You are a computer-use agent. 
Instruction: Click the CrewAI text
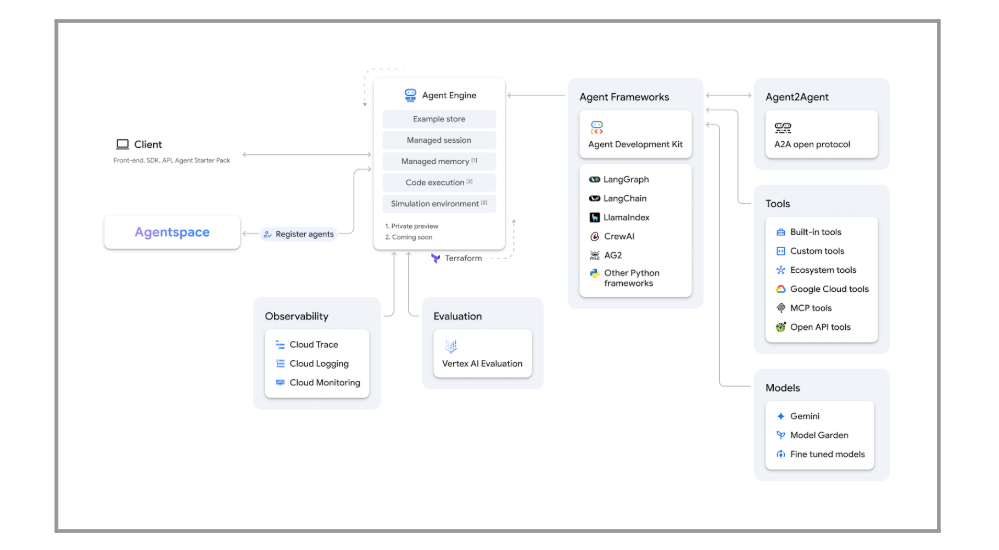click(619, 236)
